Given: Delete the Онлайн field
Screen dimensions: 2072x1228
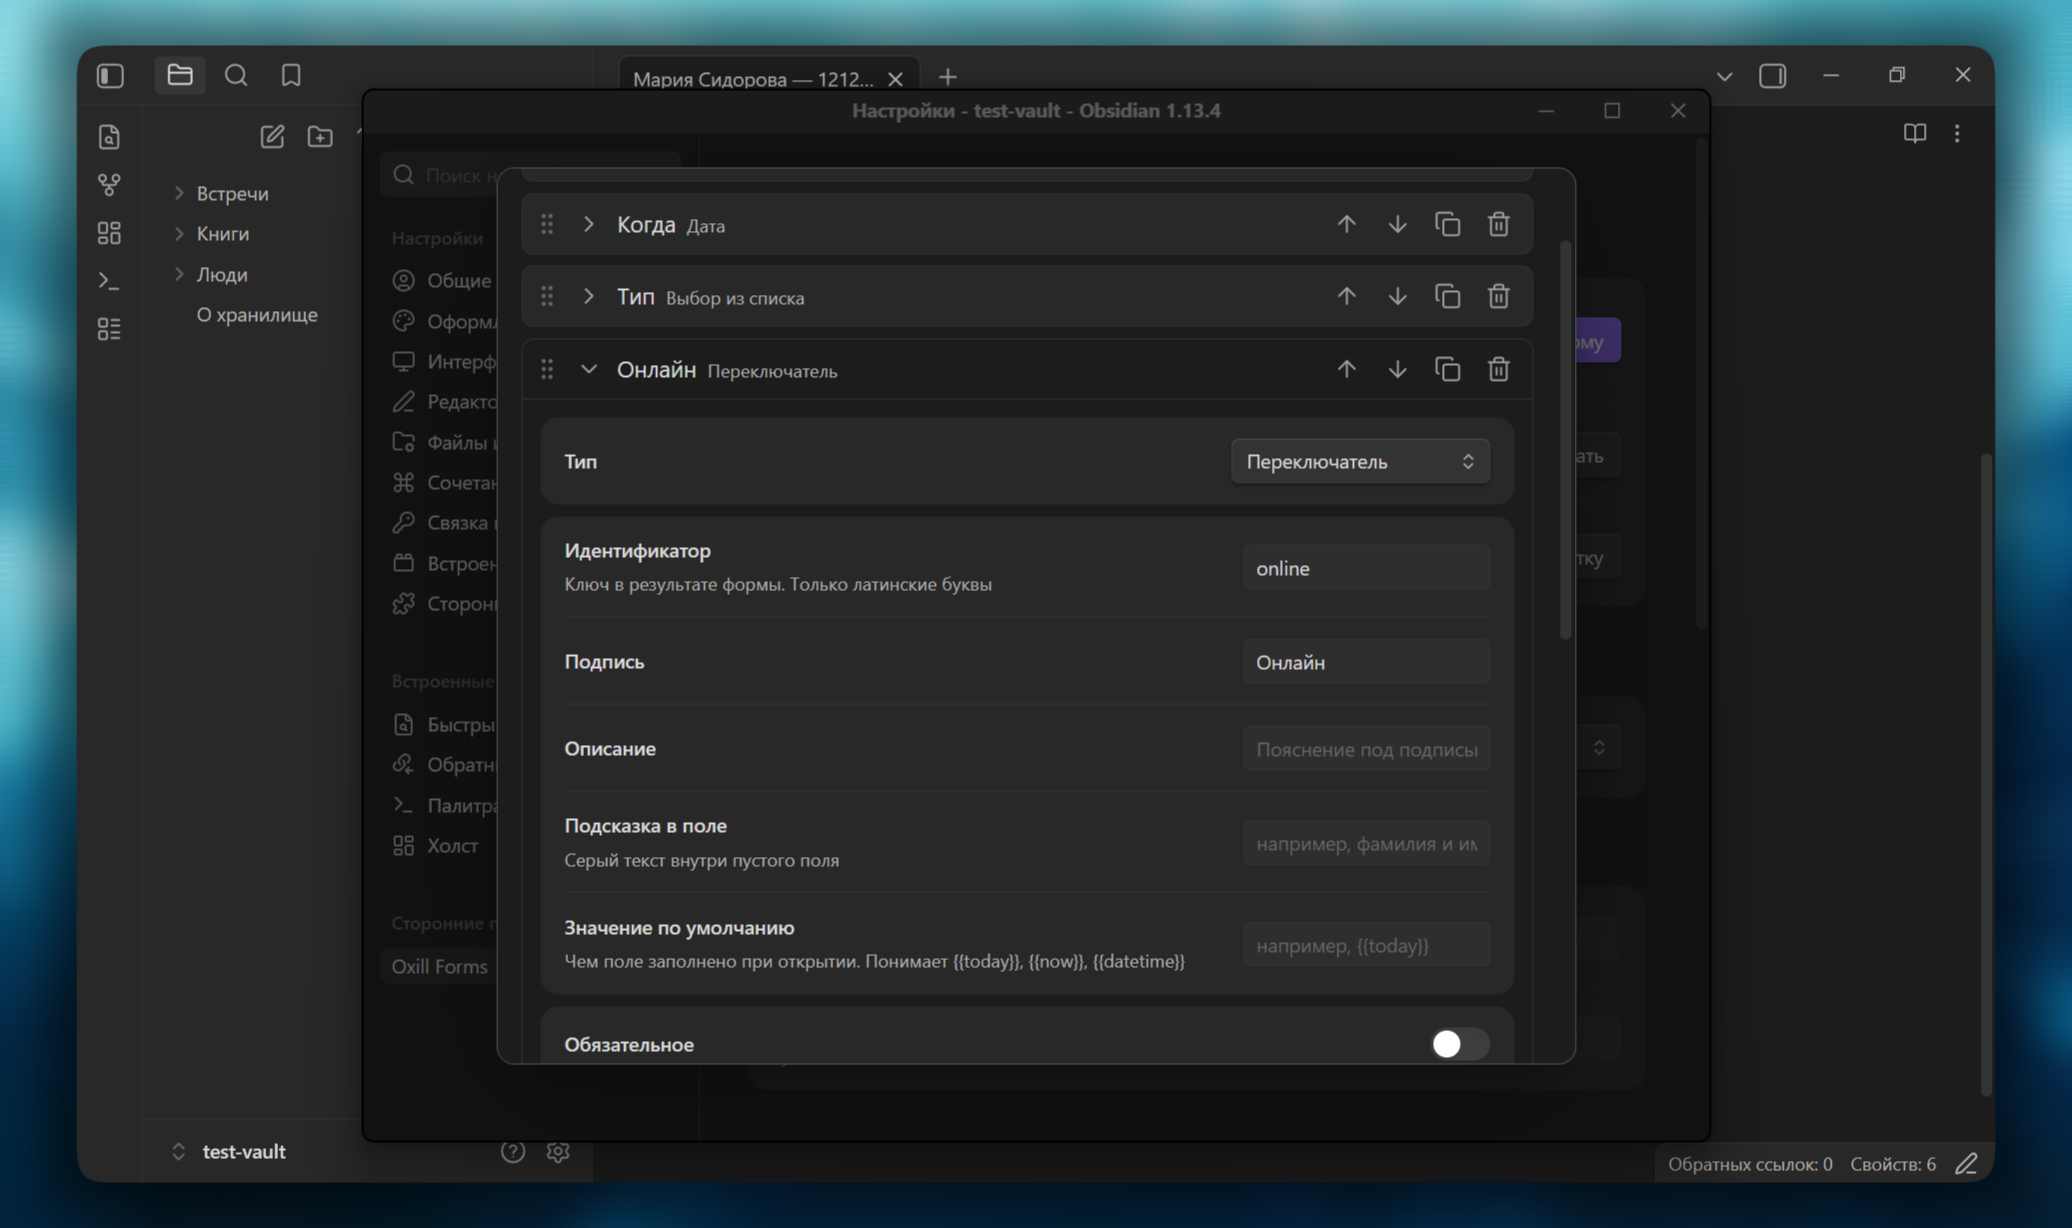Looking at the screenshot, I should pyautogui.click(x=1498, y=369).
